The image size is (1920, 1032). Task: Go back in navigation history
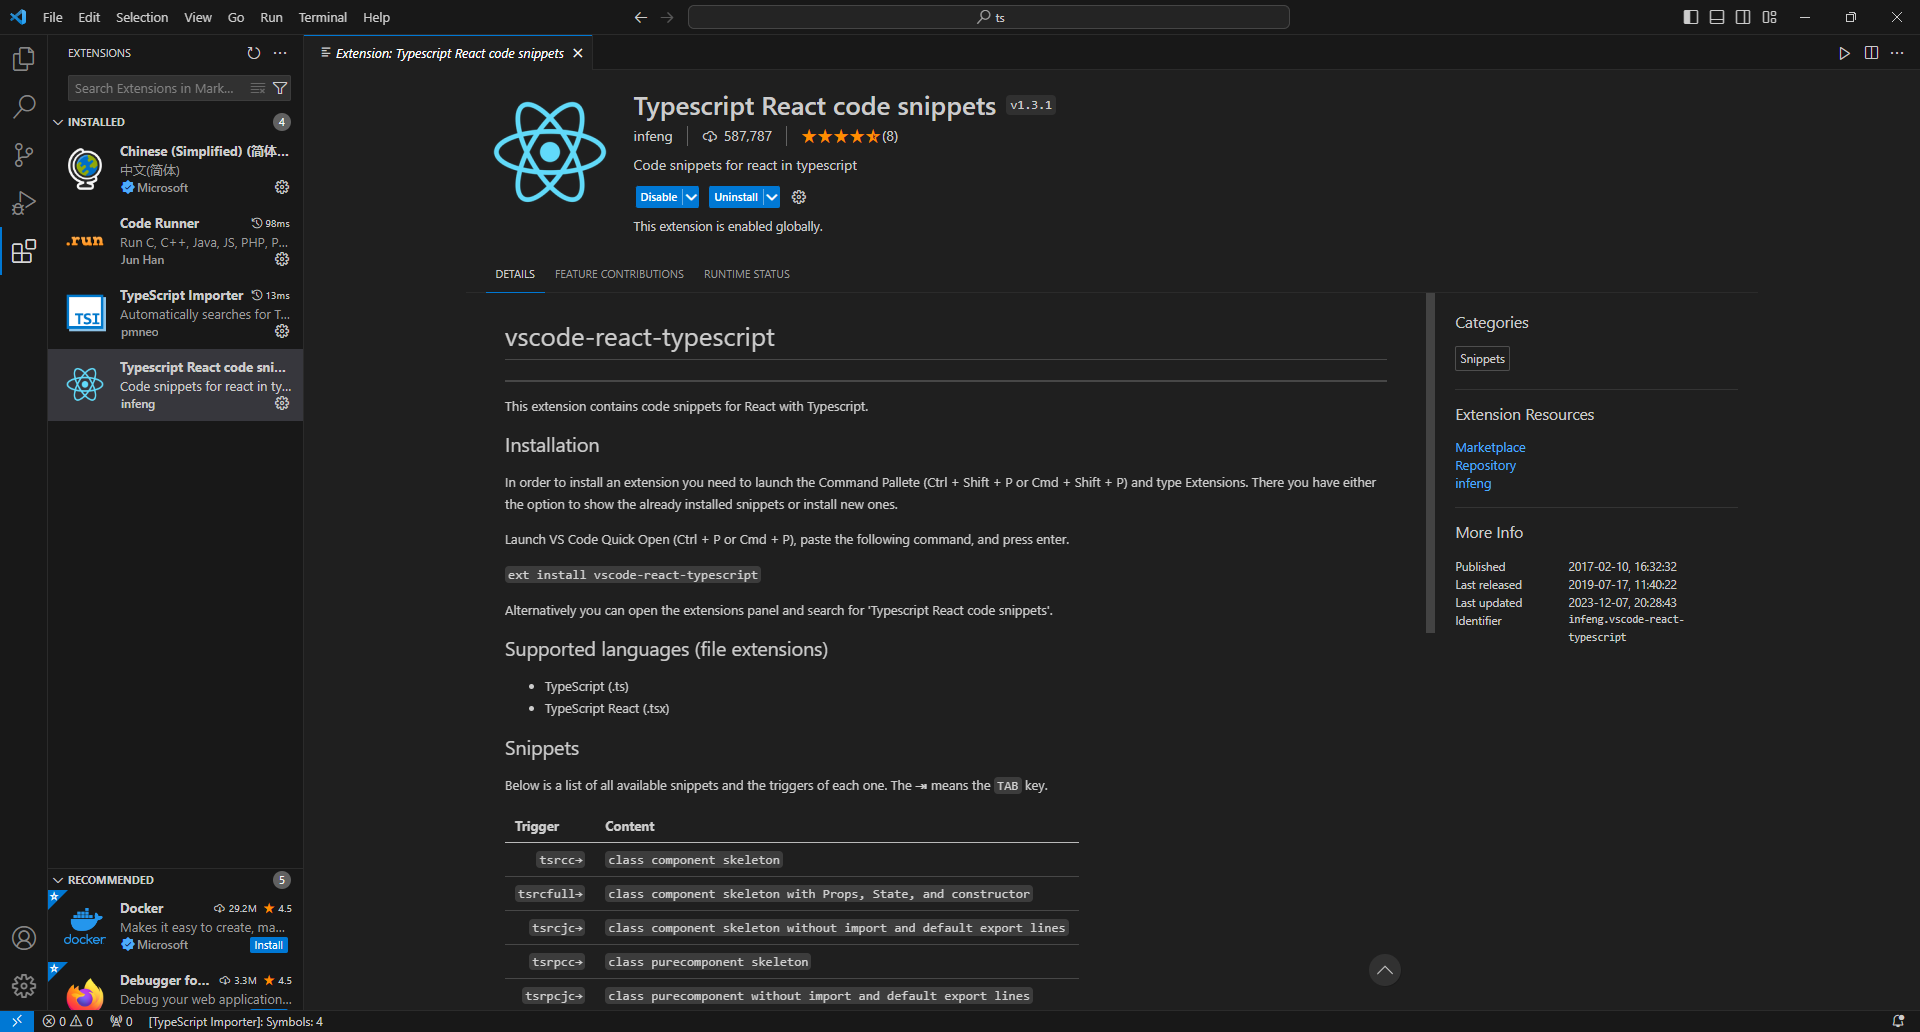pos(641,17)
